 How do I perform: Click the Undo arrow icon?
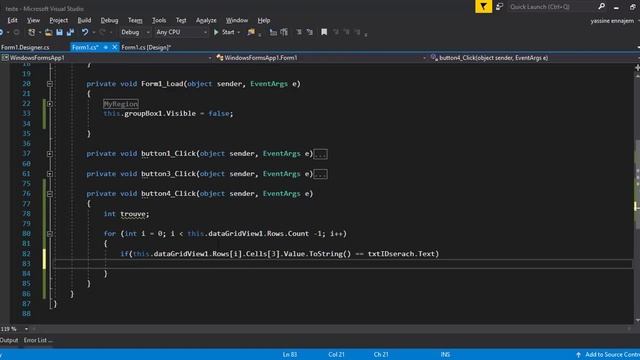click(84, 32)
